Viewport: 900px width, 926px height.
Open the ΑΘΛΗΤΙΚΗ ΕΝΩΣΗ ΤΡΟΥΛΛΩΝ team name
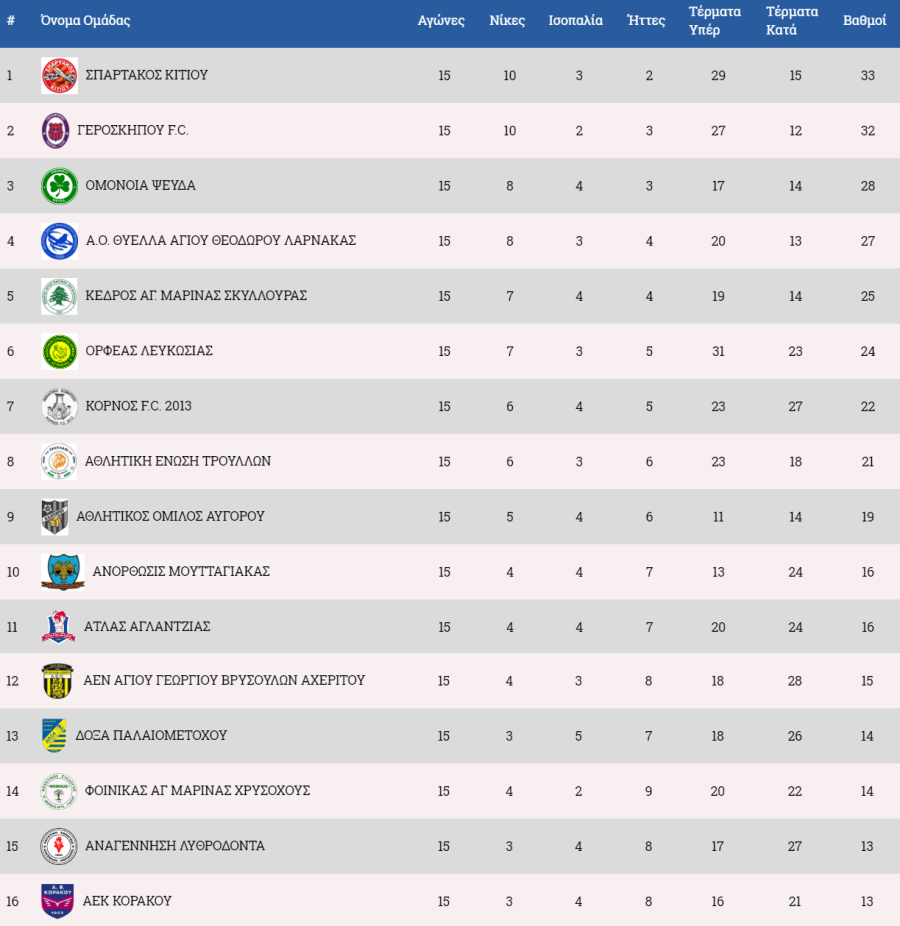tap(178, 461)
